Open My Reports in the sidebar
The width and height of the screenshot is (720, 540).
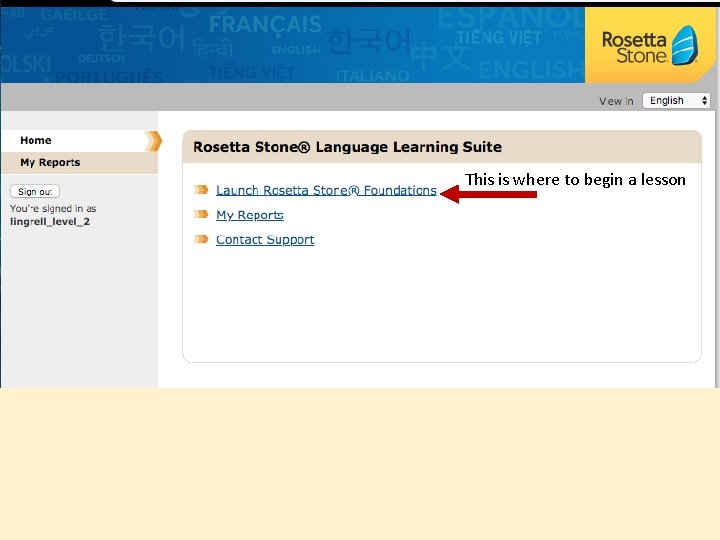pos(79,163)
